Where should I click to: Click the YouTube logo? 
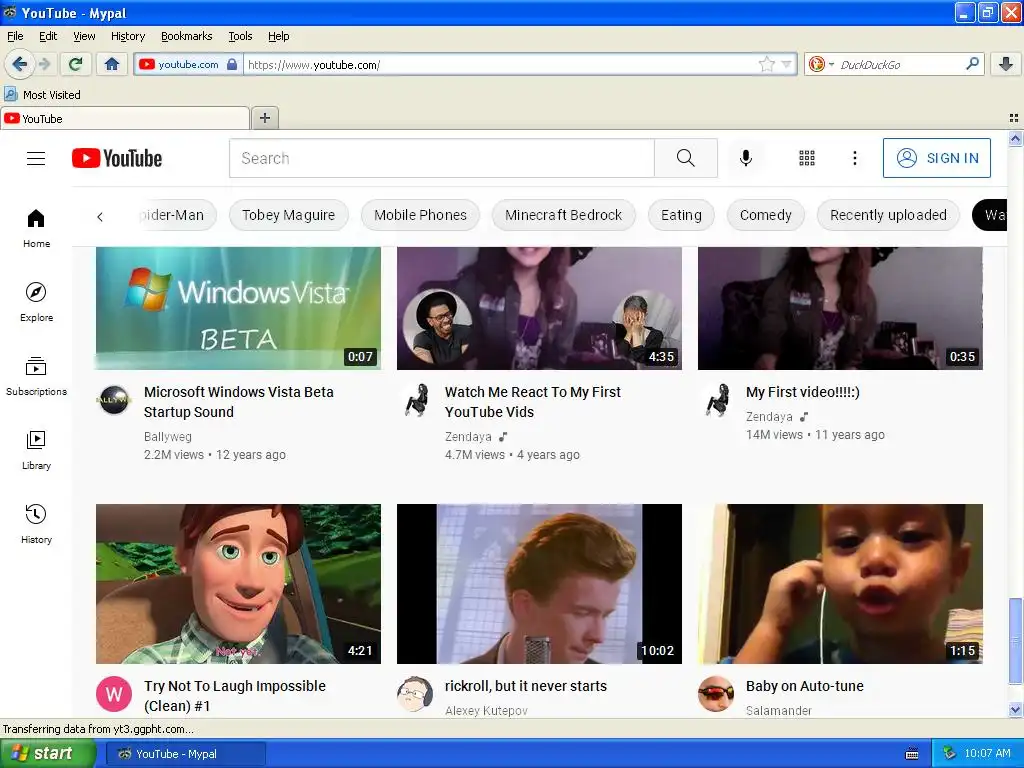(117, 158)
